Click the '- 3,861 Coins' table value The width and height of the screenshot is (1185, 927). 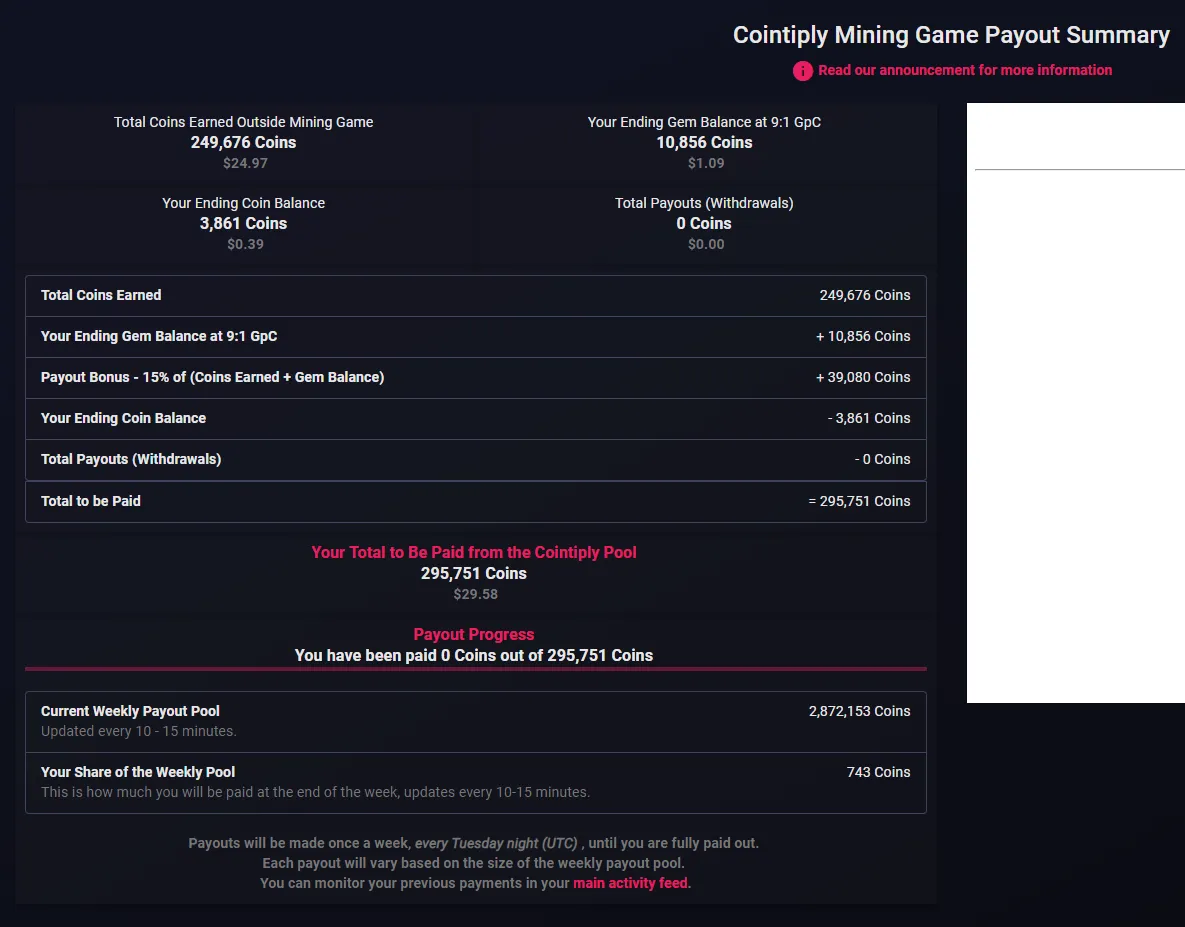(x=868, y=418)
